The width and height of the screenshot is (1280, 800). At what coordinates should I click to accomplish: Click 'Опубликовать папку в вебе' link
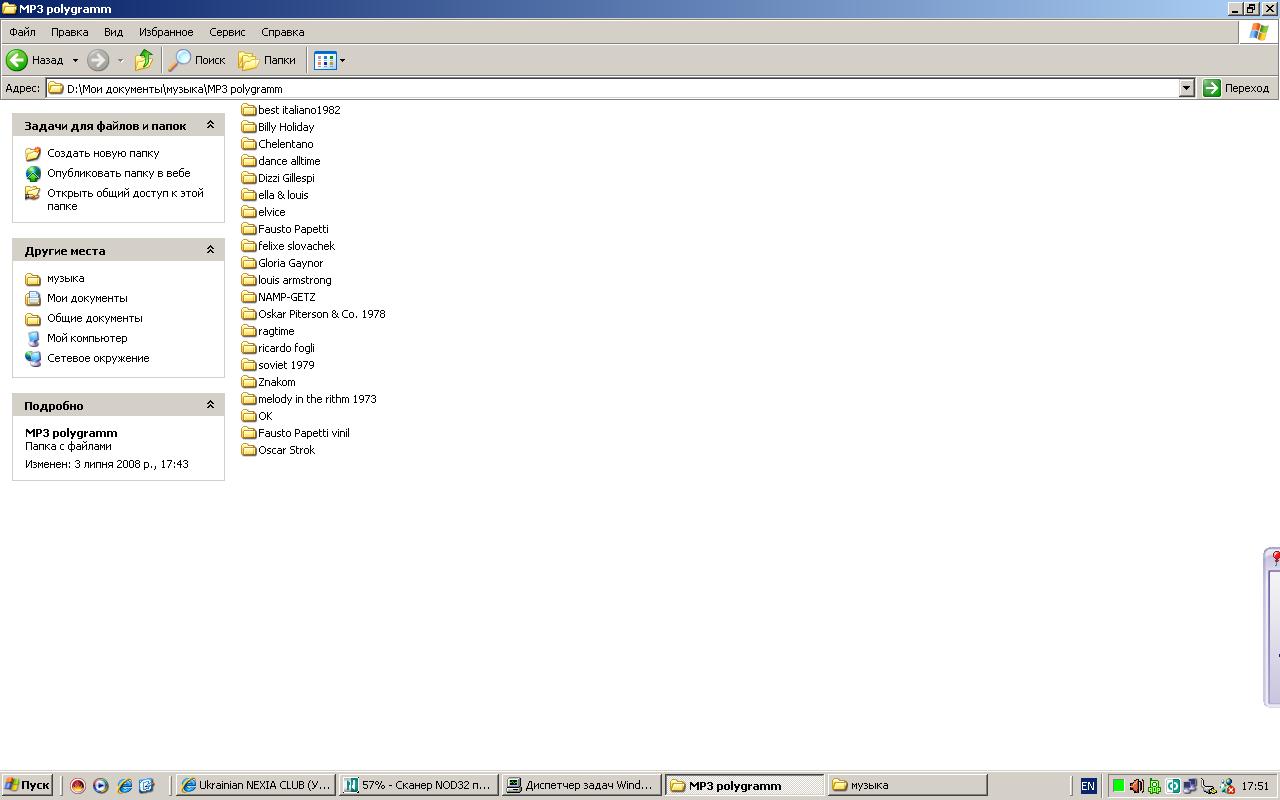(118, 173)
